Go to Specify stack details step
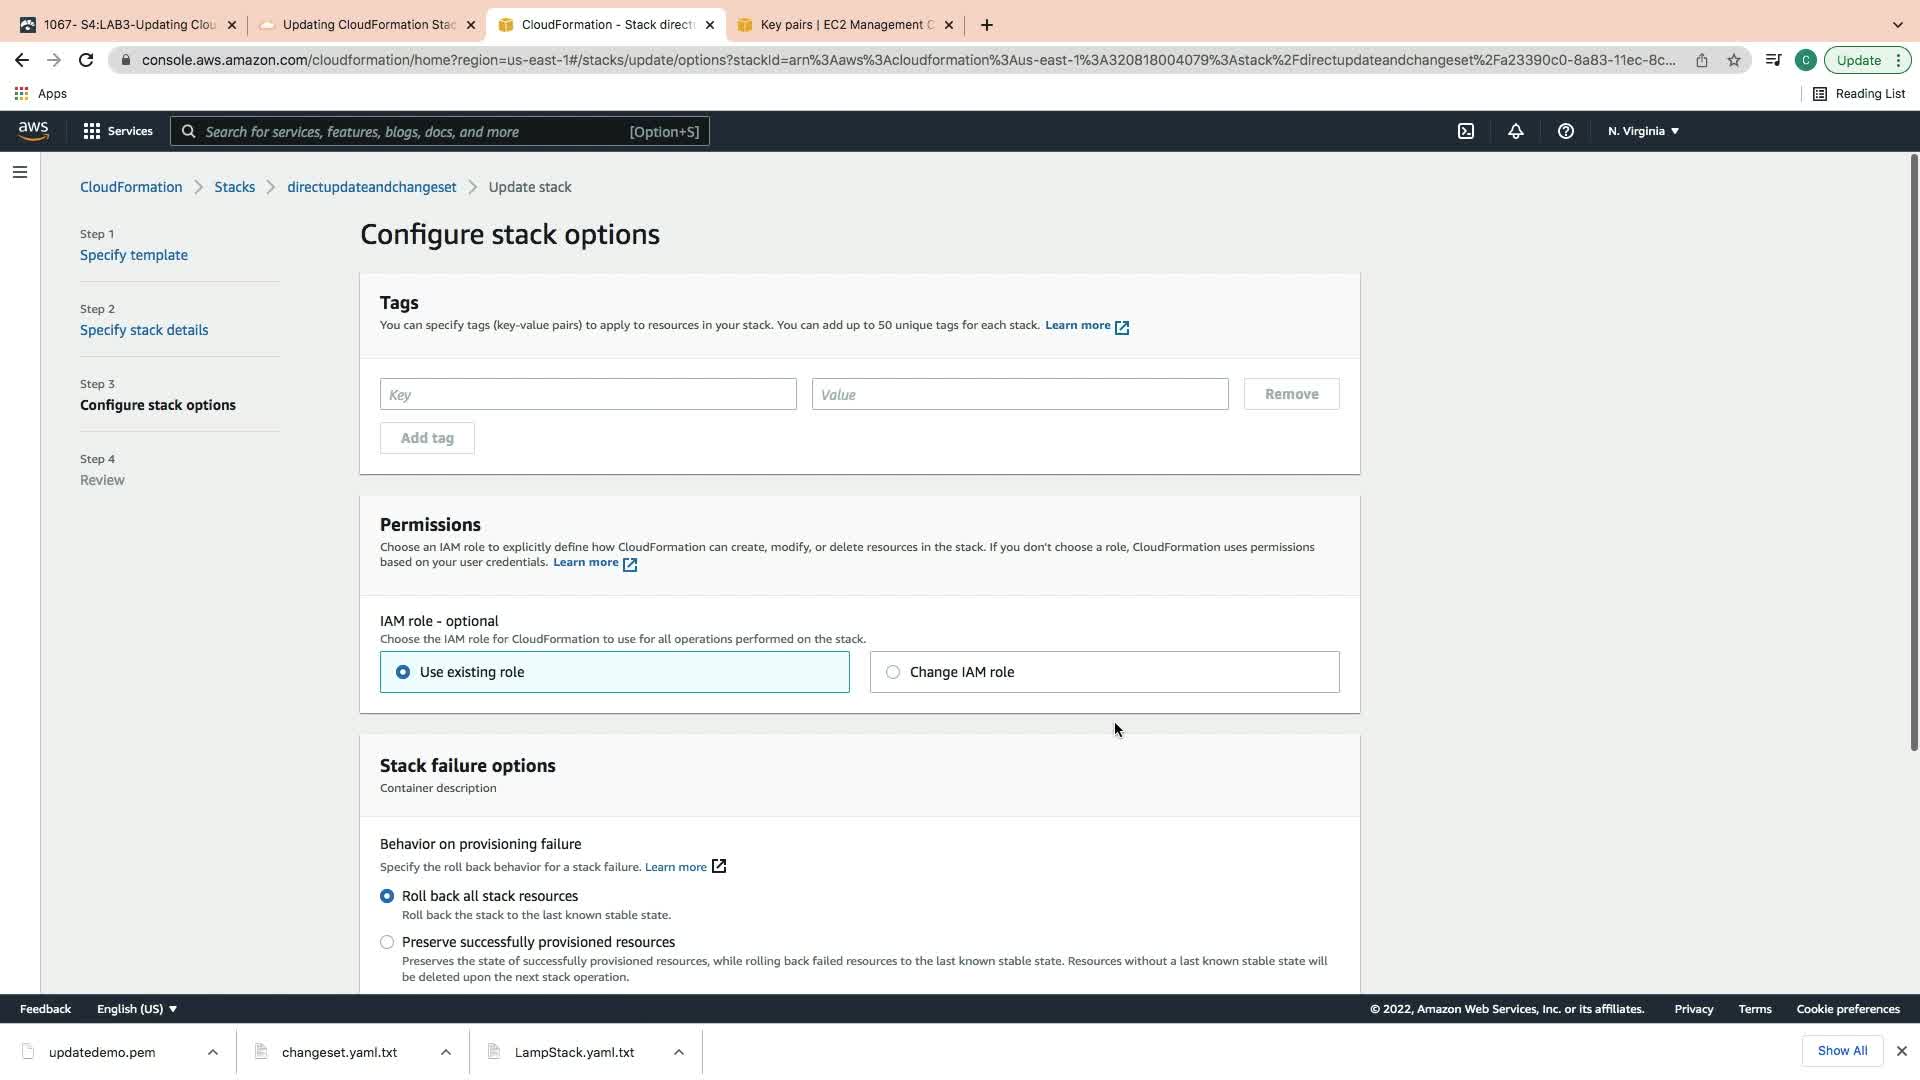Screen dimensions: 1920x1080 pyautogui.click(x=144, y=330)
